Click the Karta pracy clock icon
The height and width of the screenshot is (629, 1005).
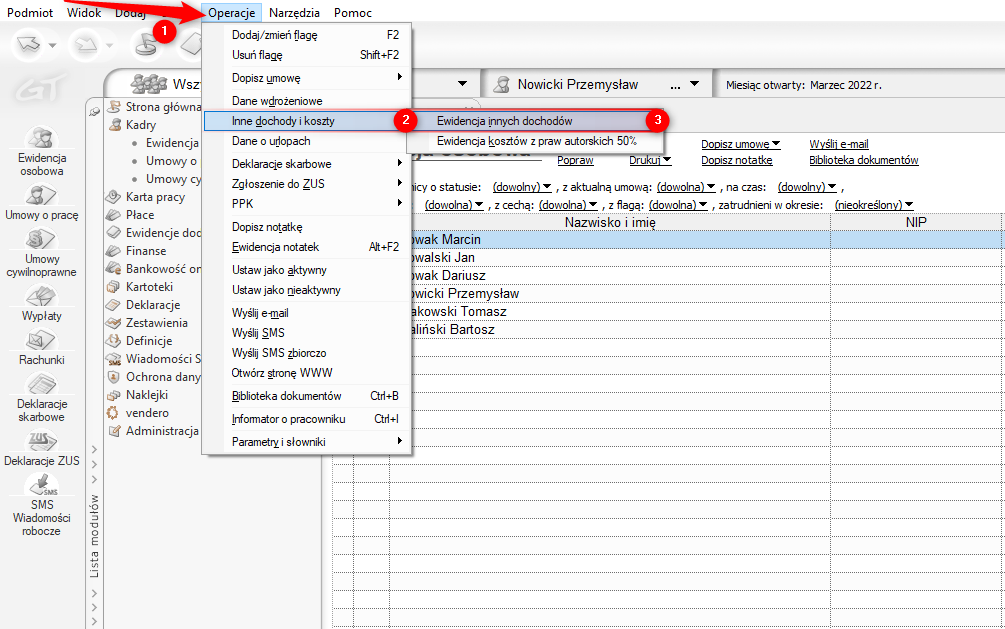coord(113,196)
